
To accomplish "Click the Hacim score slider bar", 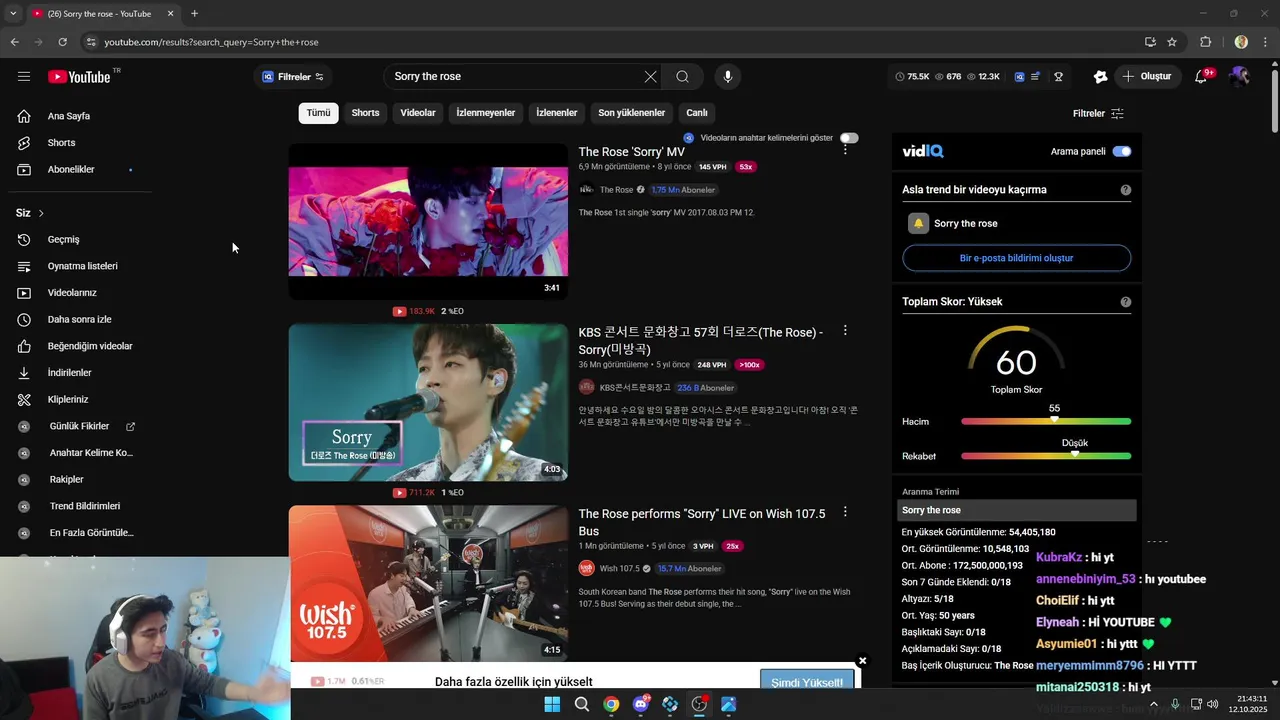I will coord(1046,421).
